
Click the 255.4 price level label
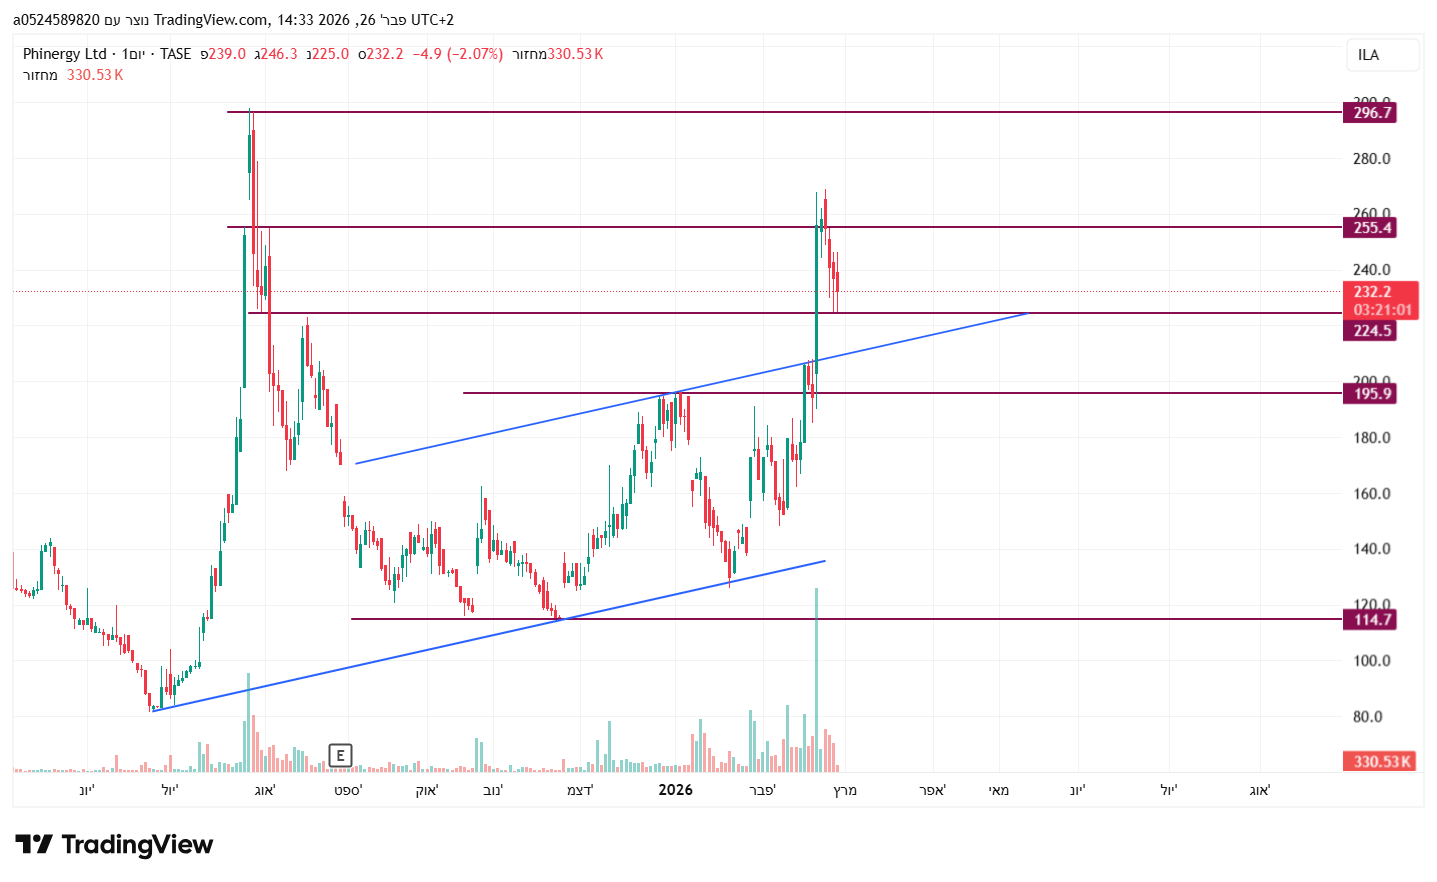coord(1371,228)
